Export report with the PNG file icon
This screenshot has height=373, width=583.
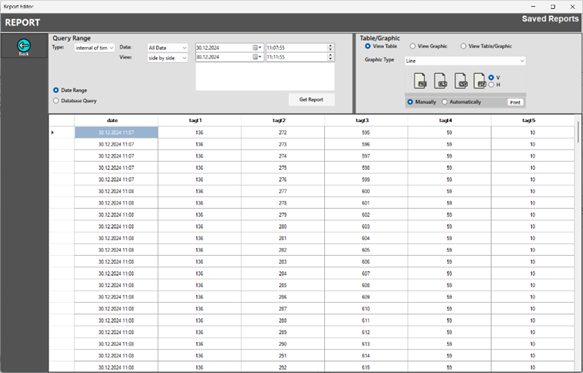coord(420,81)
